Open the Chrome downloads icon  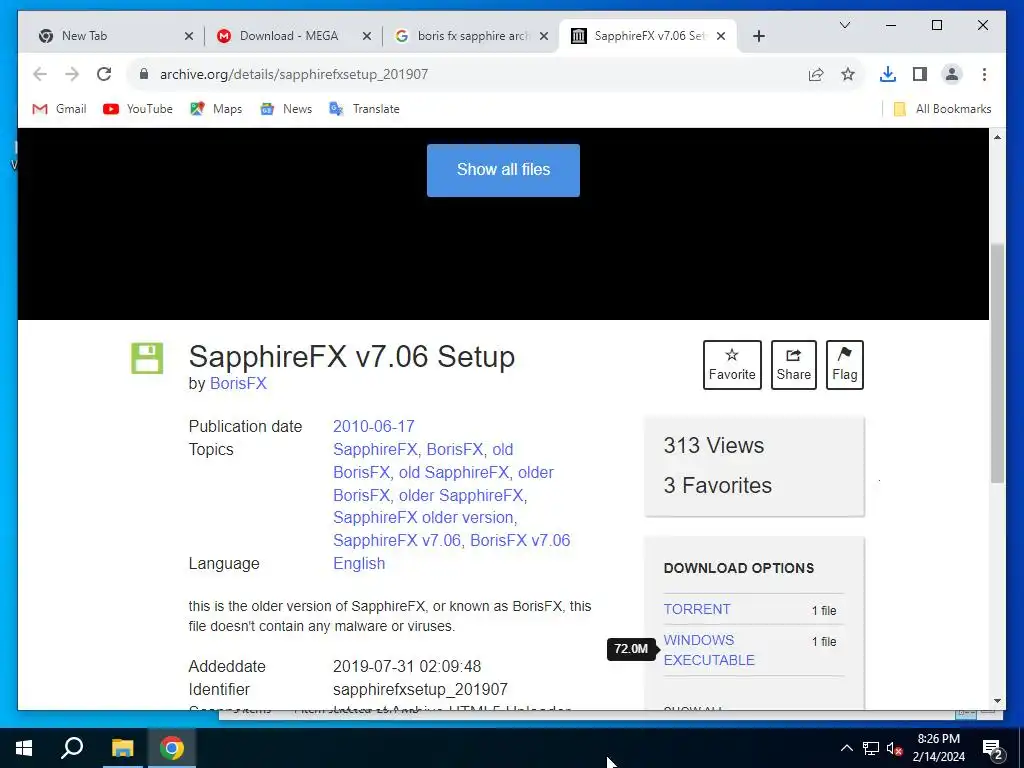888,74
